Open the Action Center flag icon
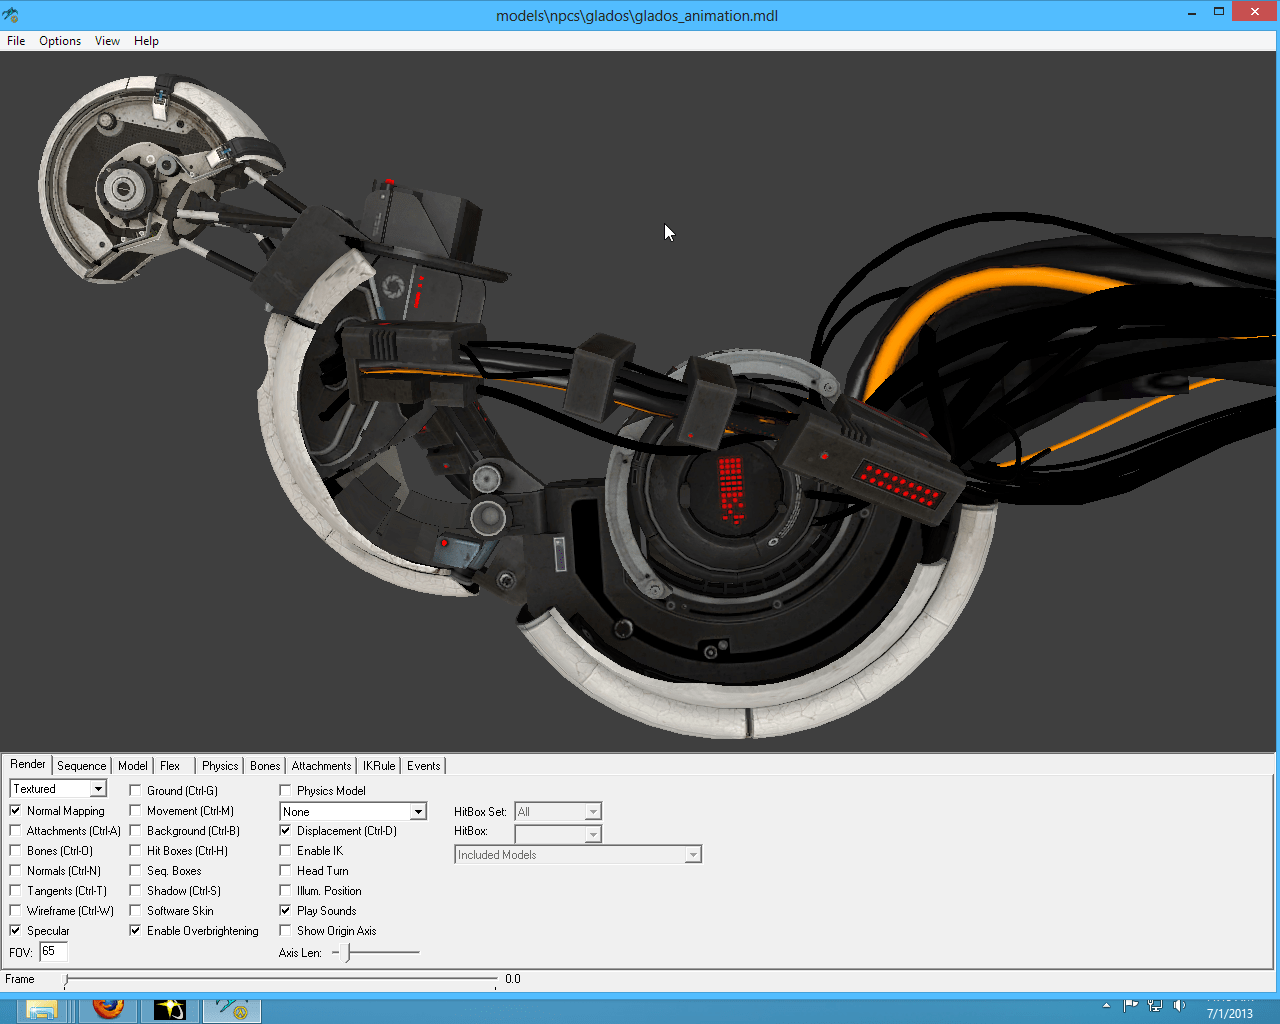The width and height of the screenshot is (1280, 1024). tap(1131, 1006)
